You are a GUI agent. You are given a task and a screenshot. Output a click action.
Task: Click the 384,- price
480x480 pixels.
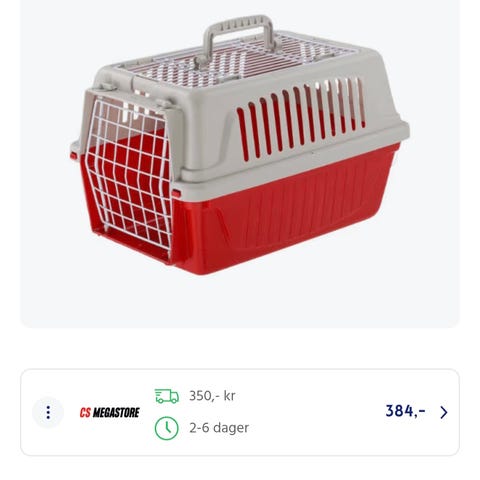(405, 411)
